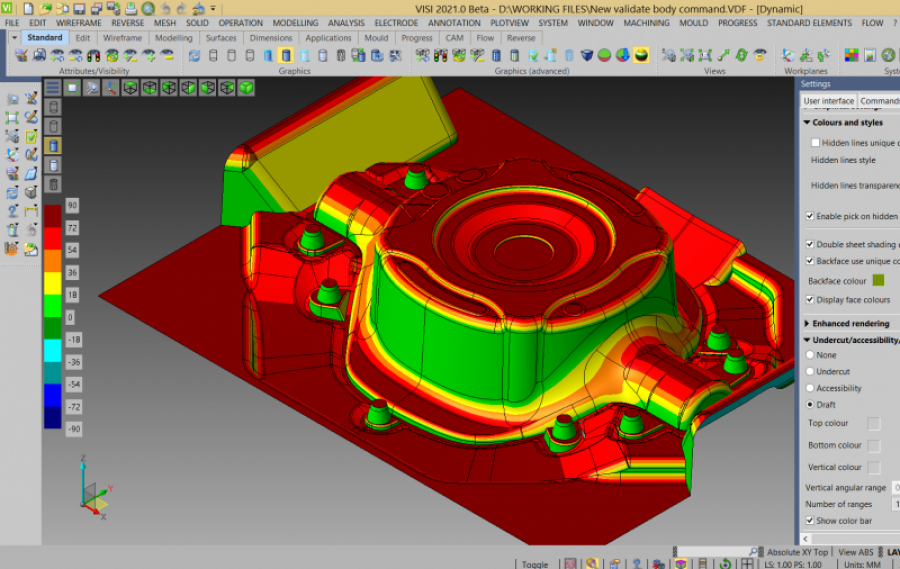Screen dimensions: 900x569
Task: Click the Absolute XY Top status entry
Action: [797, 552]
